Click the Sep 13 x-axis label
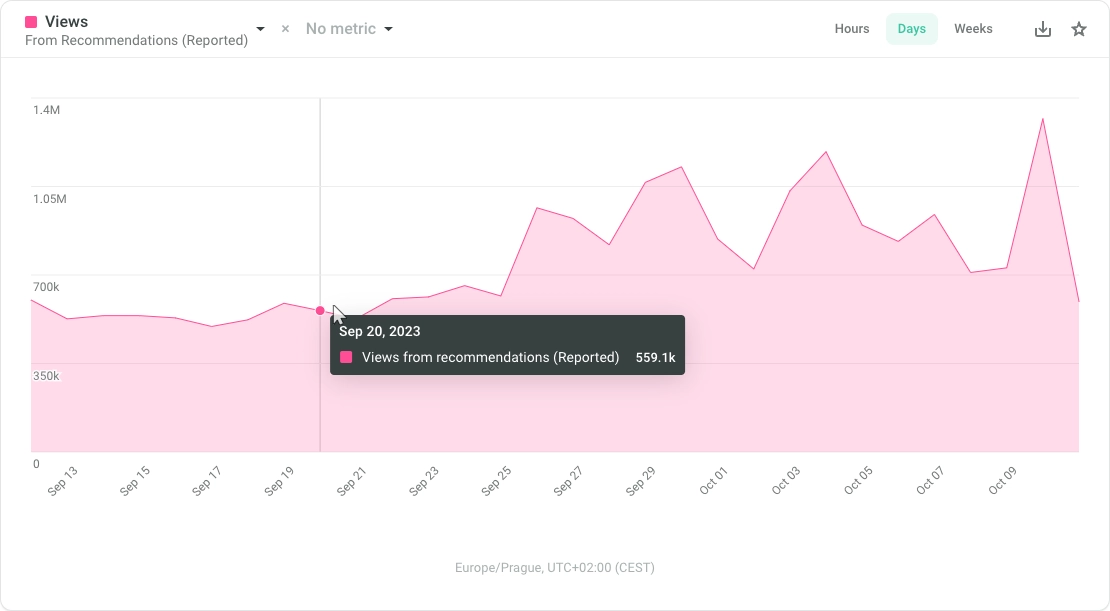This screenshot has width=1110, height=611. point(62,481)
